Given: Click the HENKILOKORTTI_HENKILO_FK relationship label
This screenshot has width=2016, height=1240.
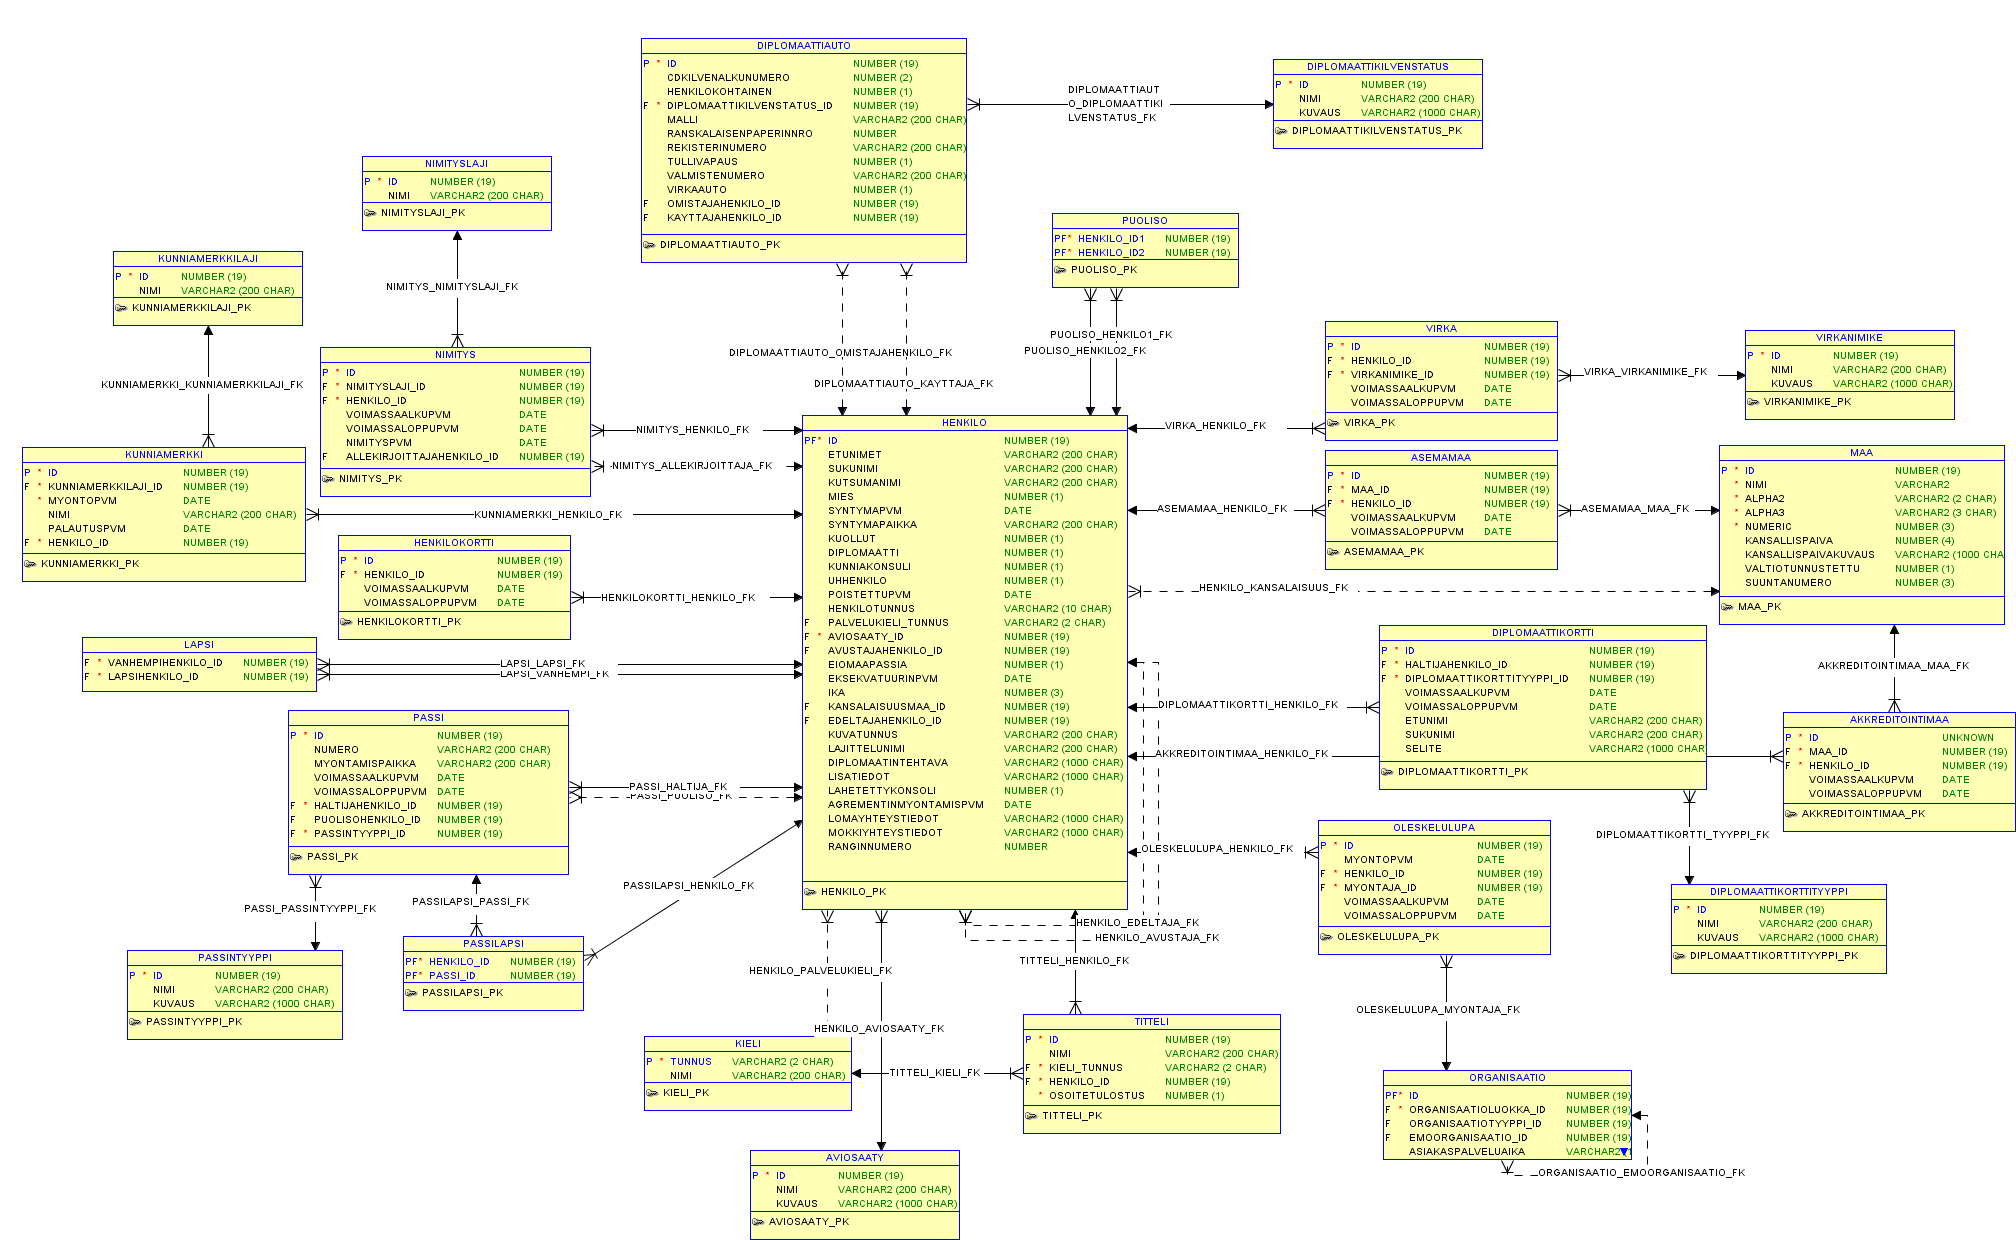Looking at the screenshot, I should tap(677, 598).
